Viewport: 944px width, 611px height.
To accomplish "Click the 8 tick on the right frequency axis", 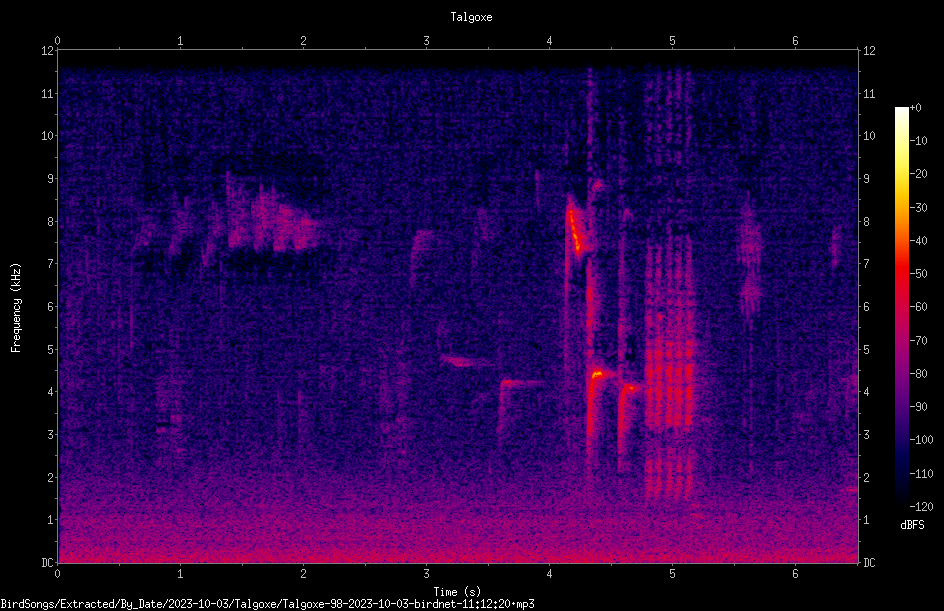I will tap(867, 222).
